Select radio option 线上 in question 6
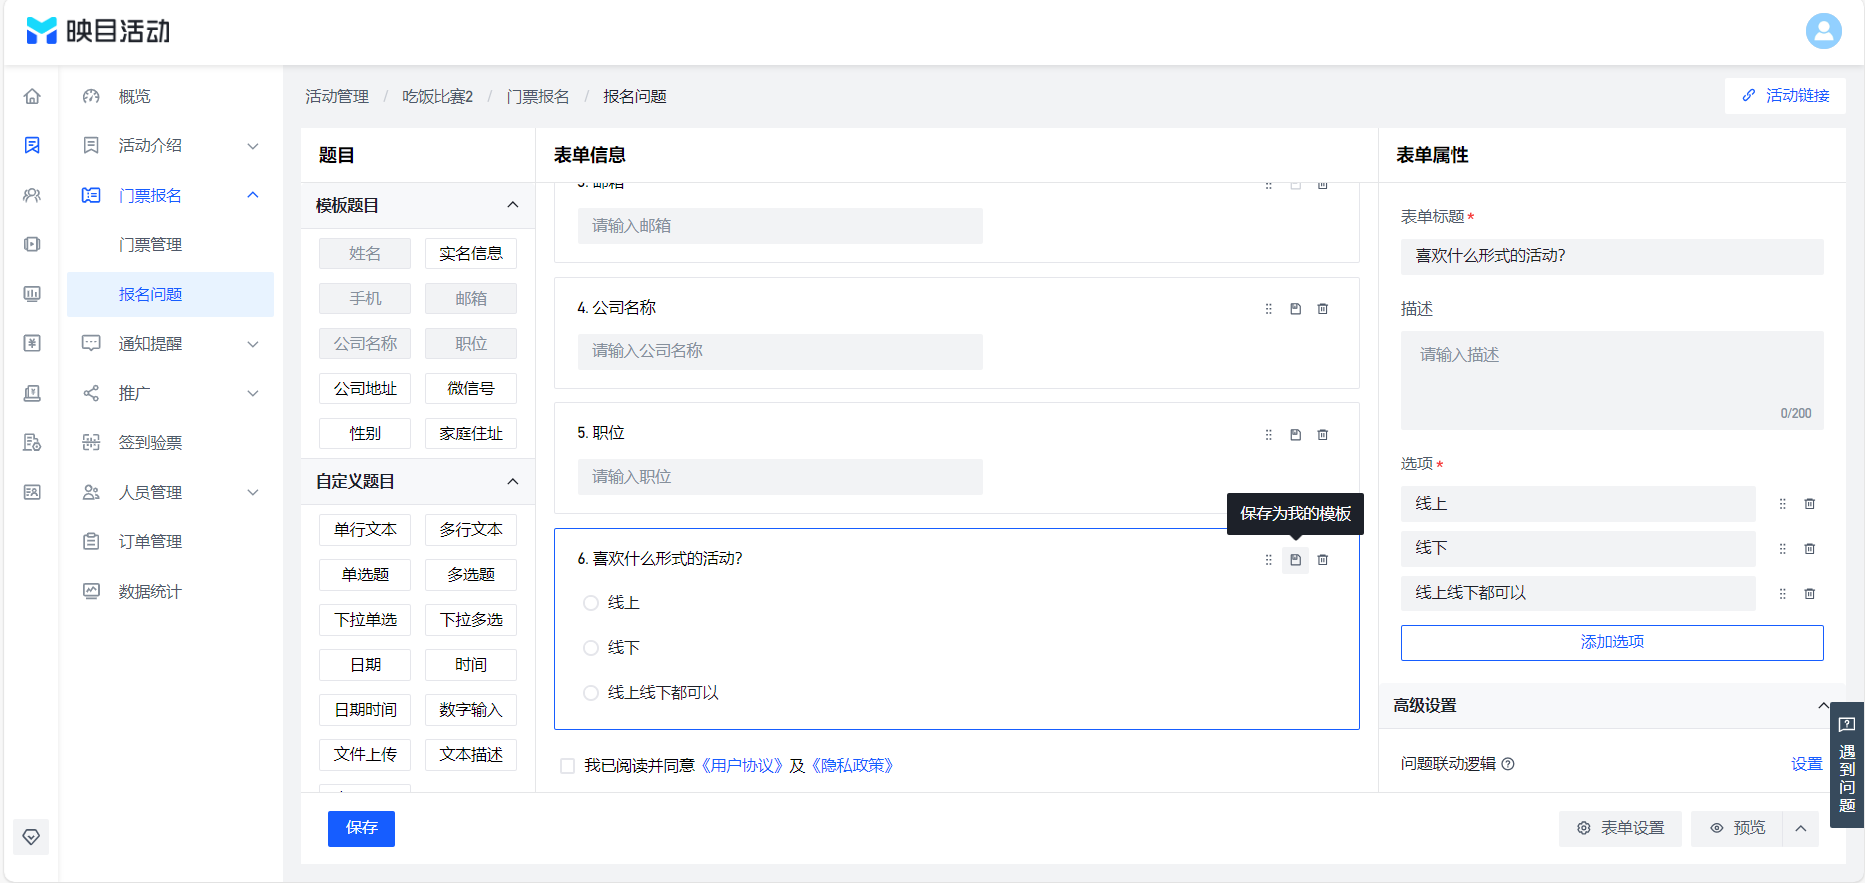1865x883 pixels. [590, 603]
